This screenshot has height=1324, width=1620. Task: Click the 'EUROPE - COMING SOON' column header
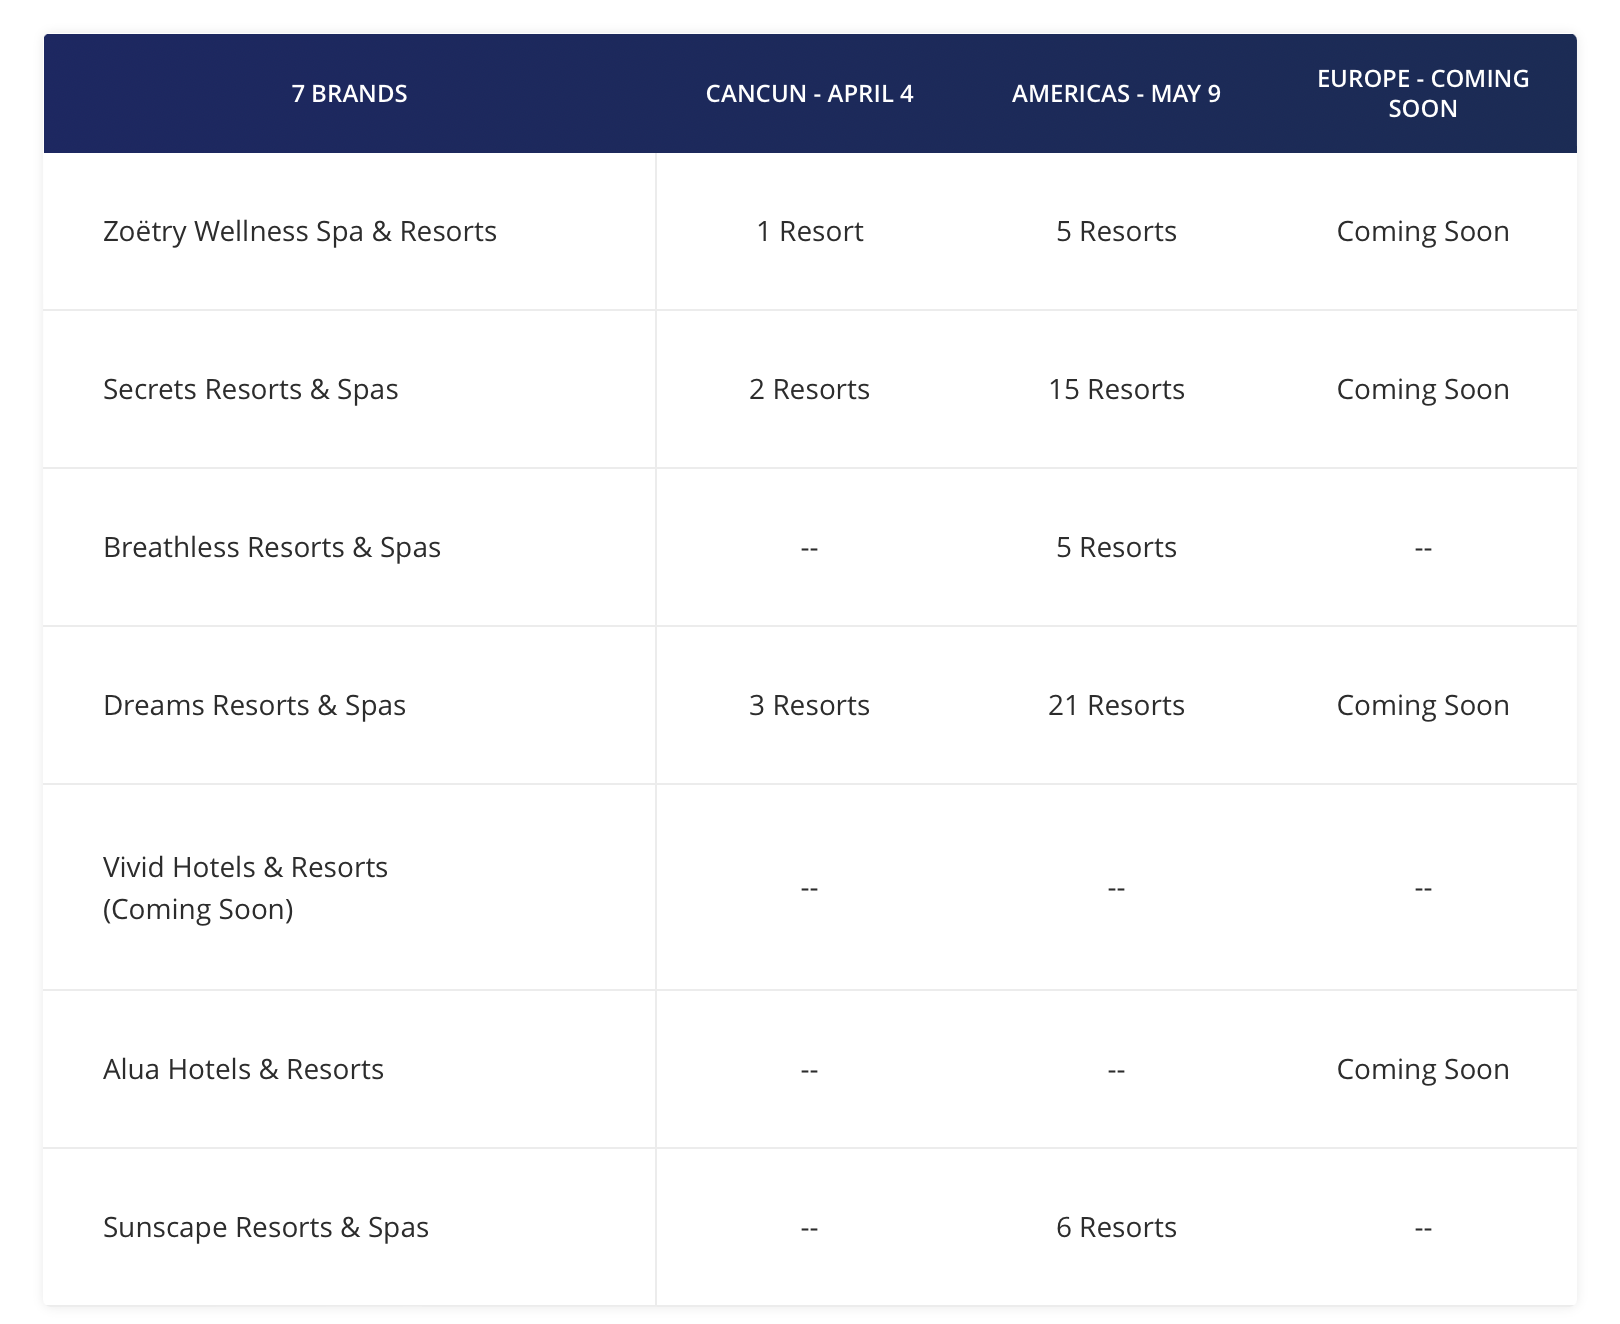(x=1423, y=94)
